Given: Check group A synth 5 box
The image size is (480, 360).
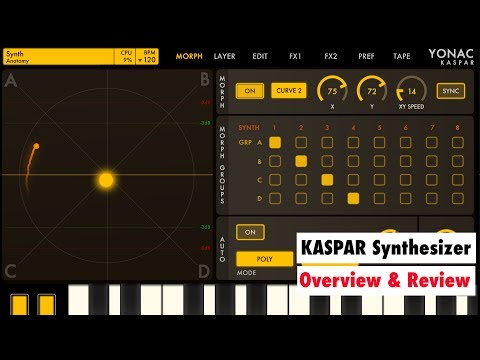Looking at the screenshot, I should coord(379,142).
